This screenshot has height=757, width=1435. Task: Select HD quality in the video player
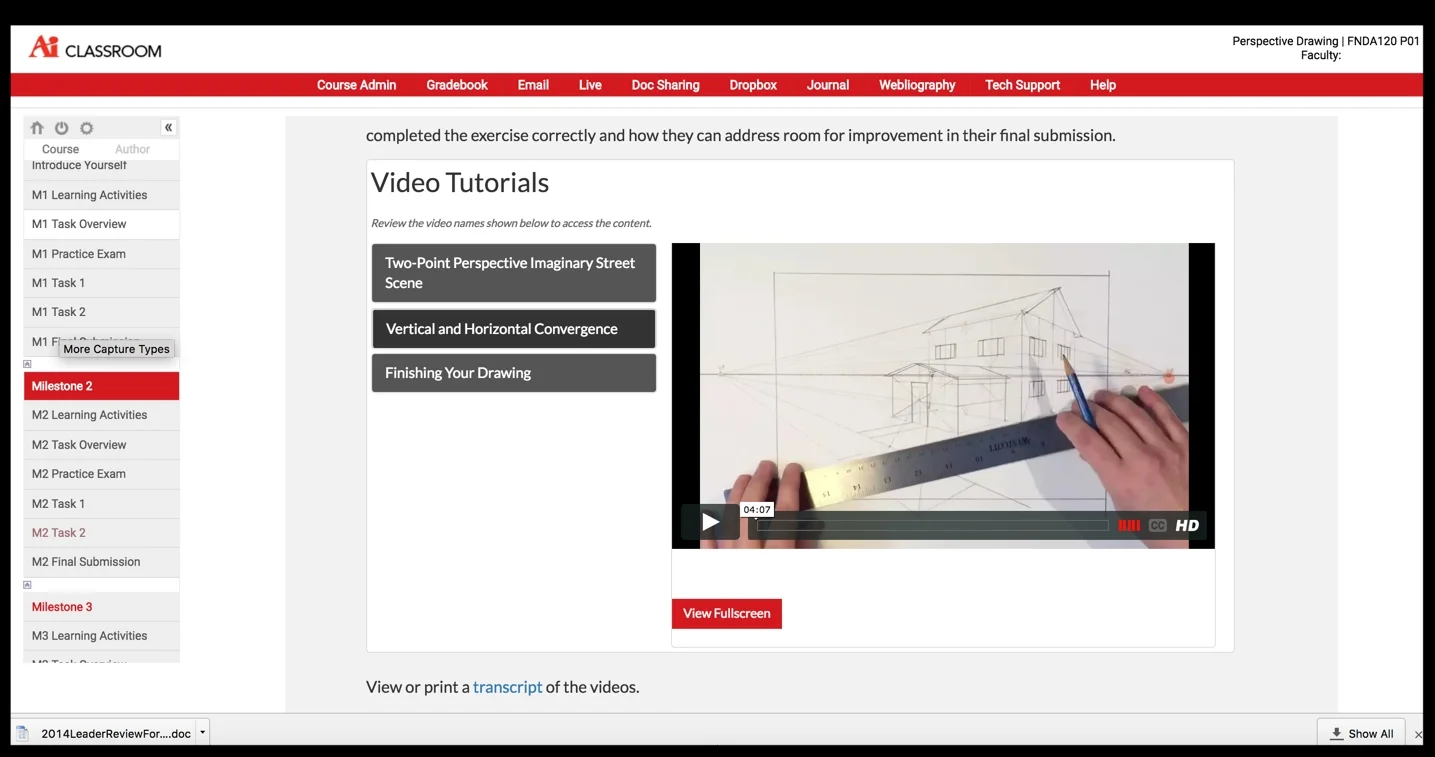[x=1186, y=524]
